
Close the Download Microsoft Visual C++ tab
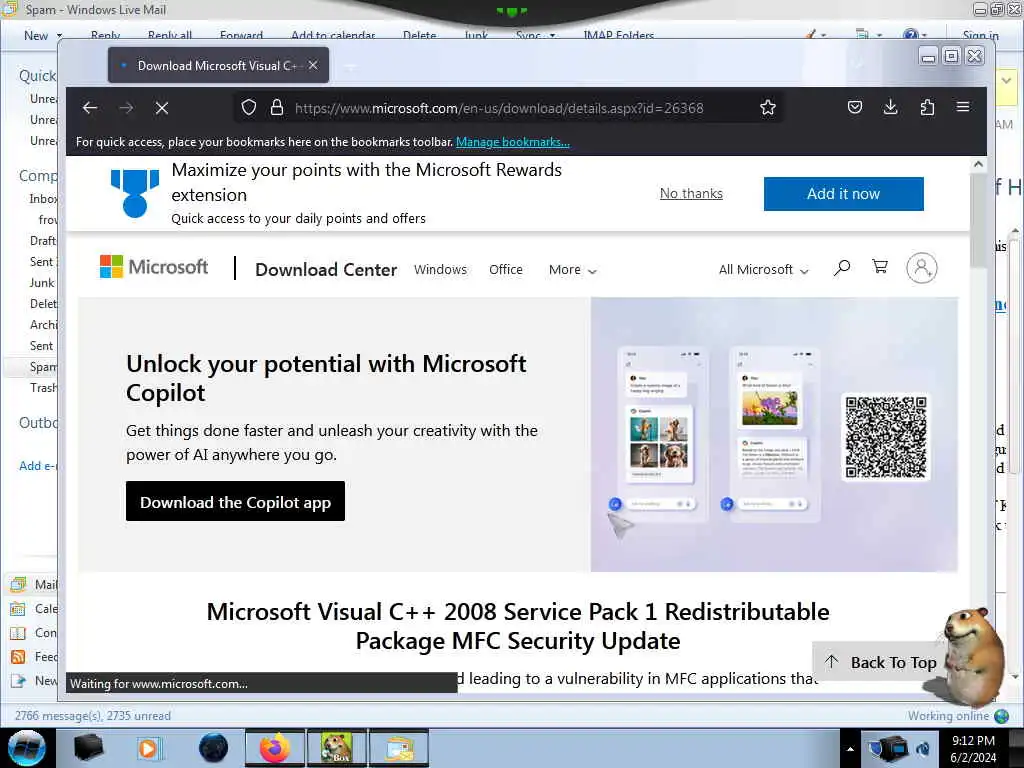coord(313,65)
